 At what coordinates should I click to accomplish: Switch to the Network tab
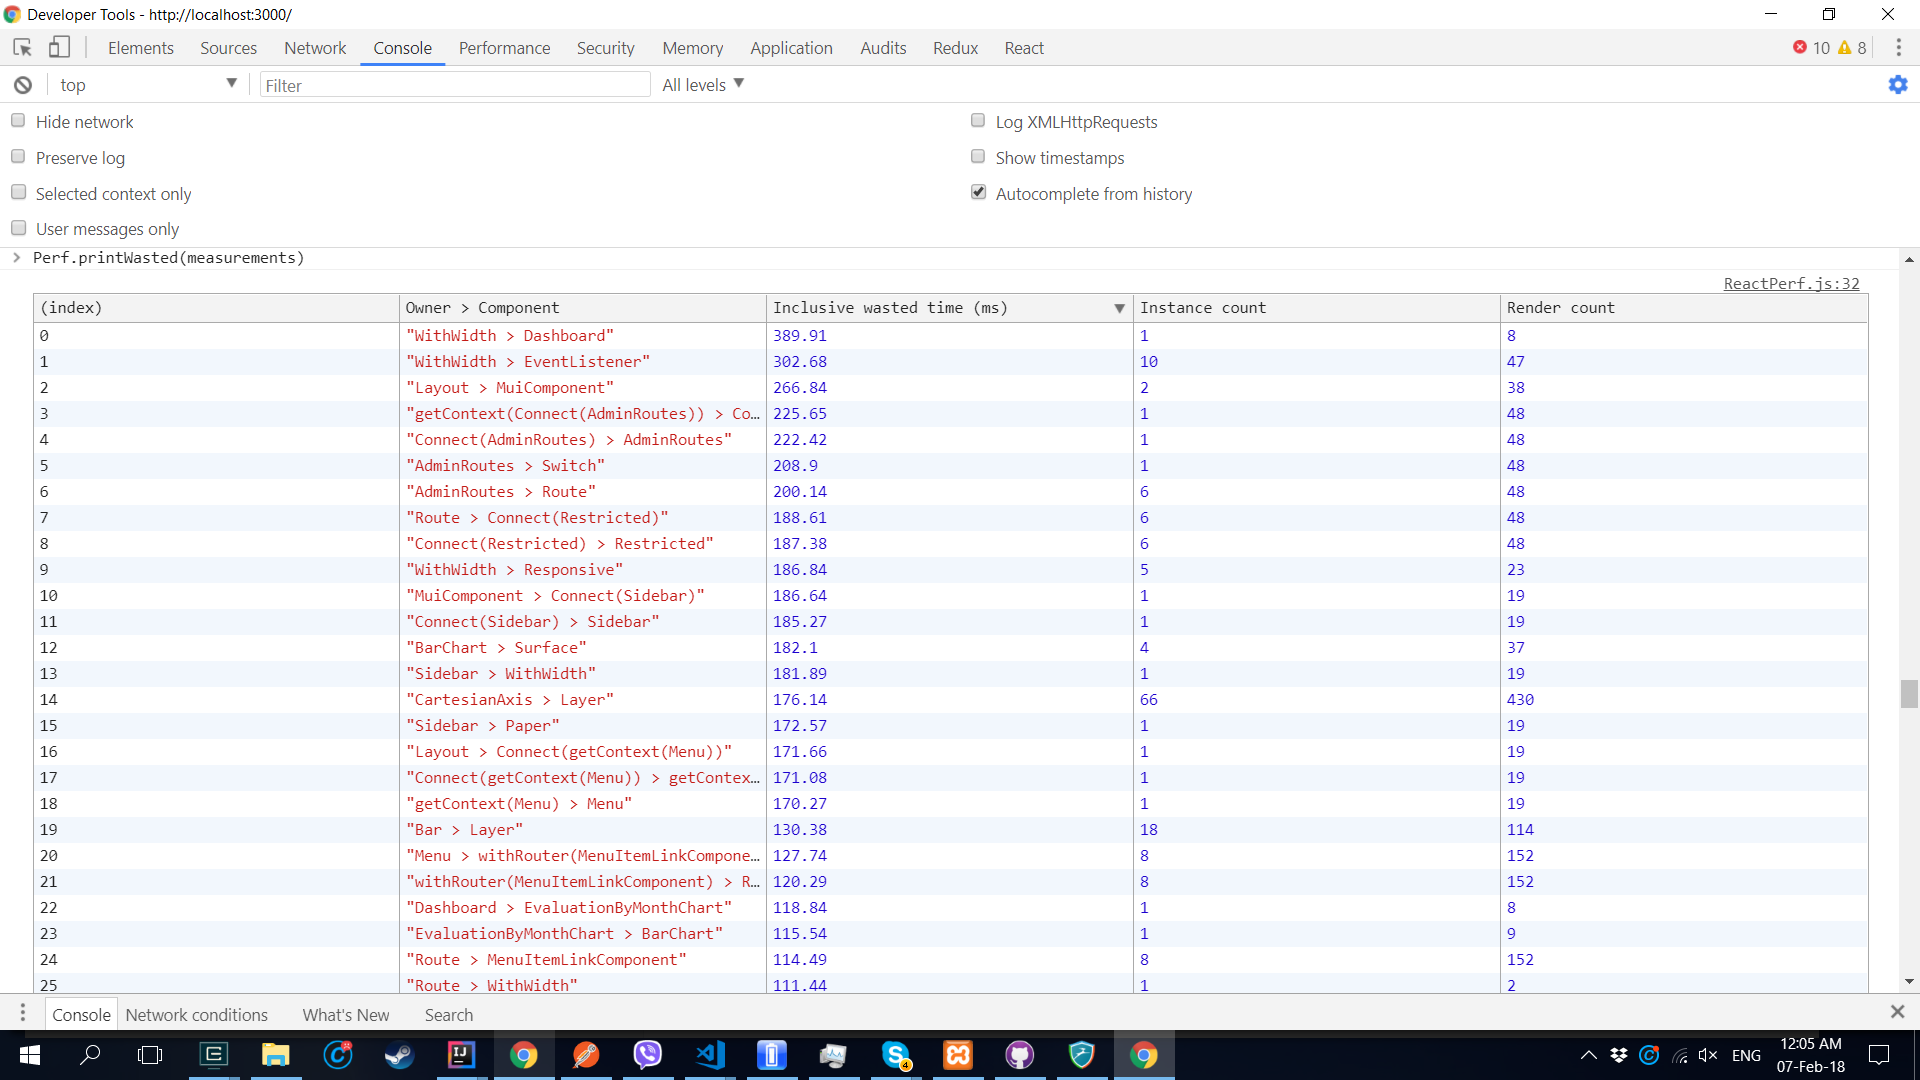click(x=315, y=48)
